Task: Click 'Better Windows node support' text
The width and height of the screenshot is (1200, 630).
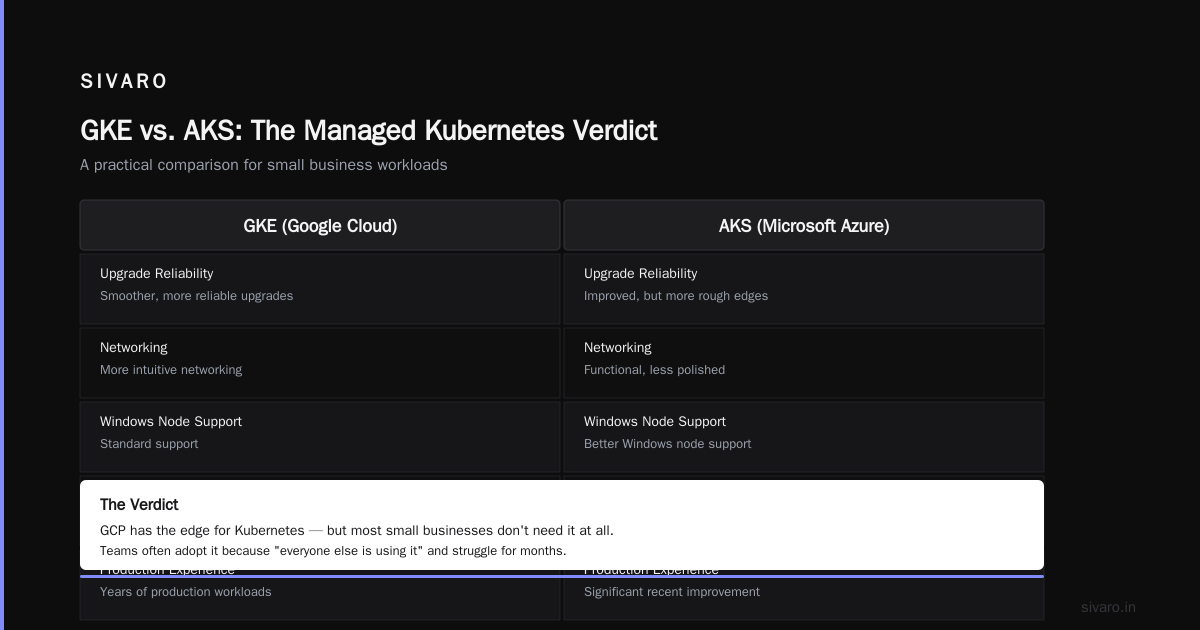Action: [668, 444]
